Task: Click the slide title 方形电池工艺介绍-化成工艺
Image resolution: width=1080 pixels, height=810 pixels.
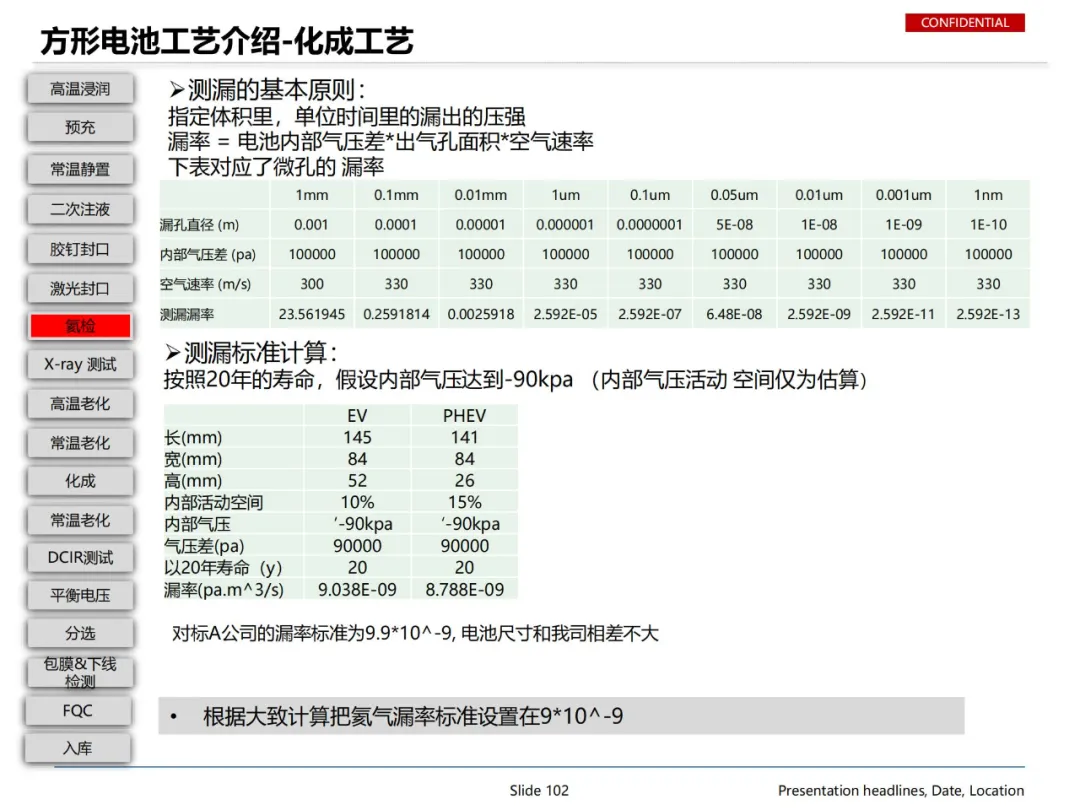Action: [x=227, y=41]
